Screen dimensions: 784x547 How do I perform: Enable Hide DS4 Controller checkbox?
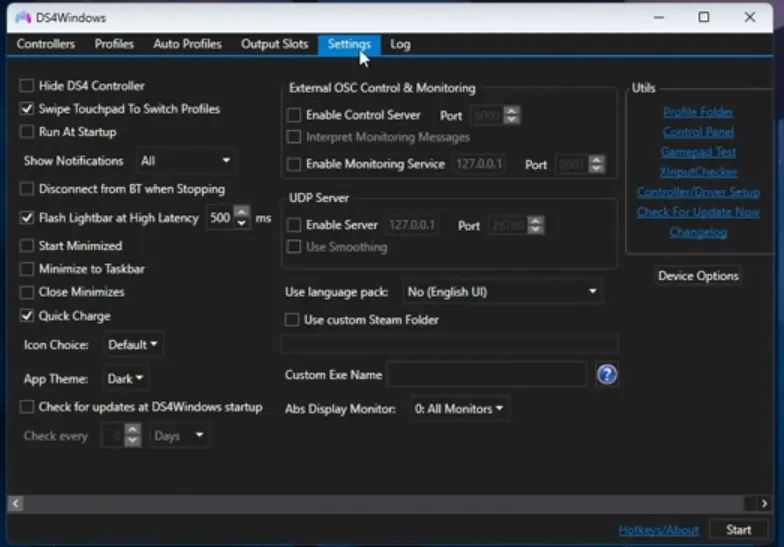27,86
